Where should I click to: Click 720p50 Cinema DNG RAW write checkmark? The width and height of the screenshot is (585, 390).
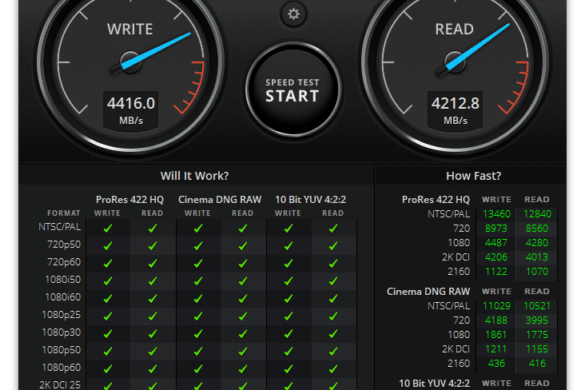[198, 246]
